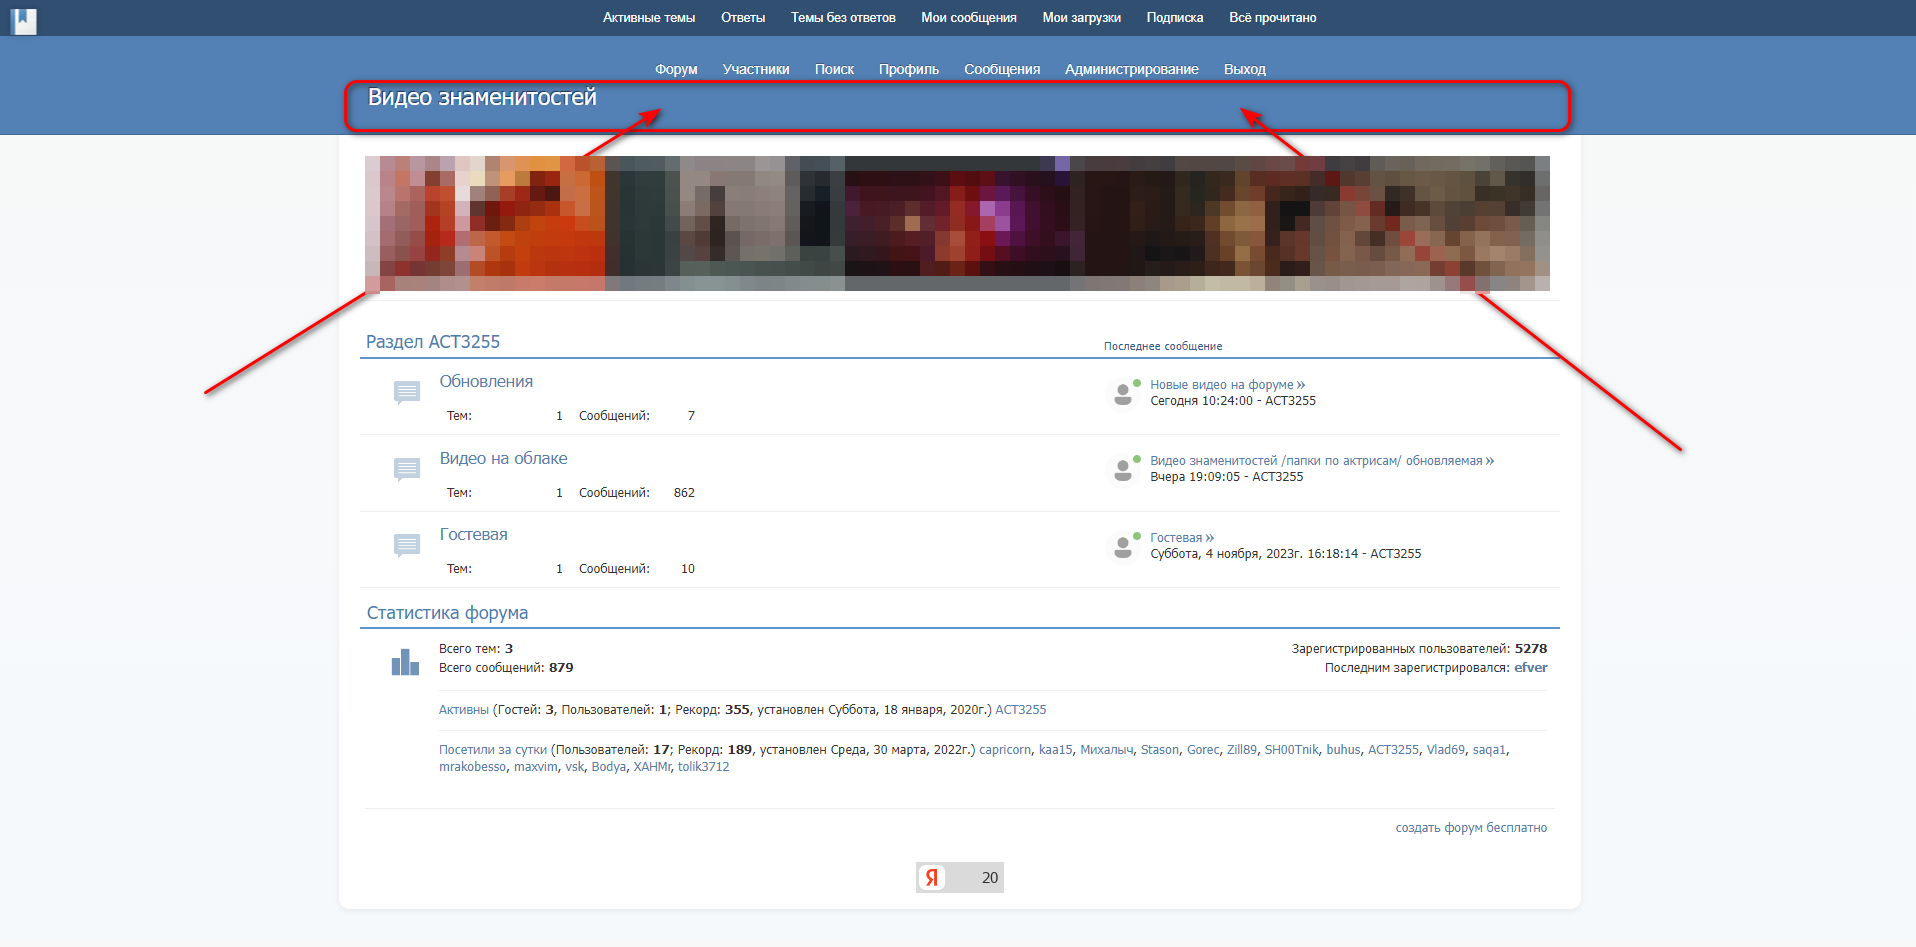Click the Yandex counter badge showing 20
The width and height of the screenshot is (1916, 947).
pos(959,877)
